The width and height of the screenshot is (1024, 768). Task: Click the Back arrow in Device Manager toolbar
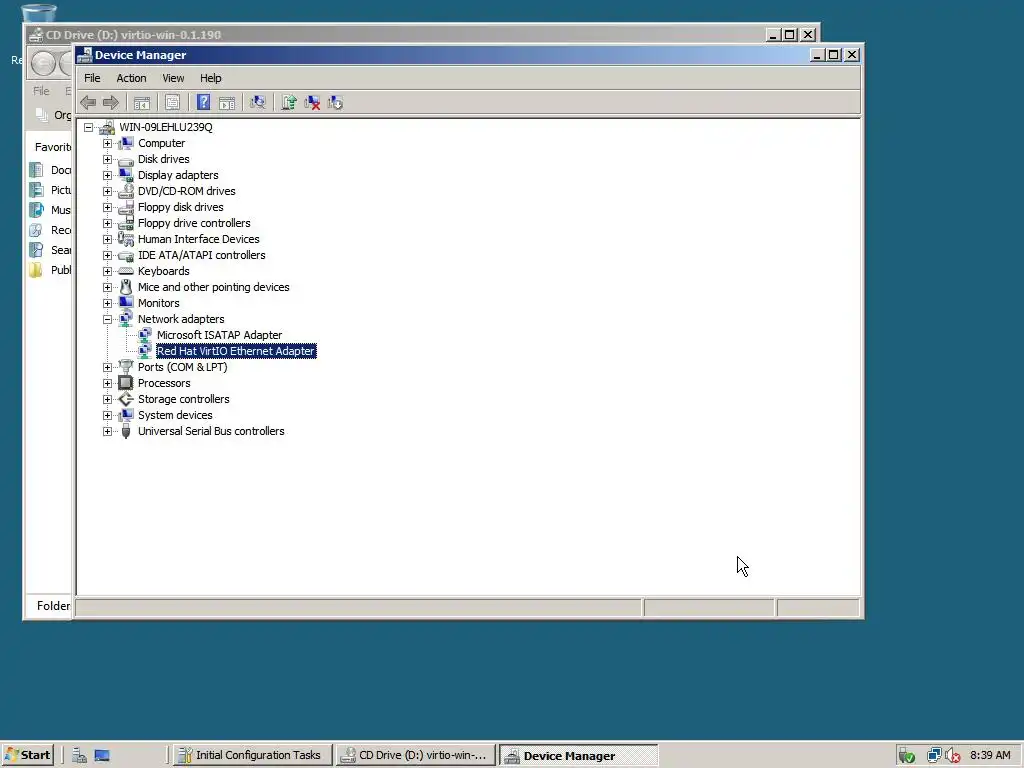click(88, 103)
